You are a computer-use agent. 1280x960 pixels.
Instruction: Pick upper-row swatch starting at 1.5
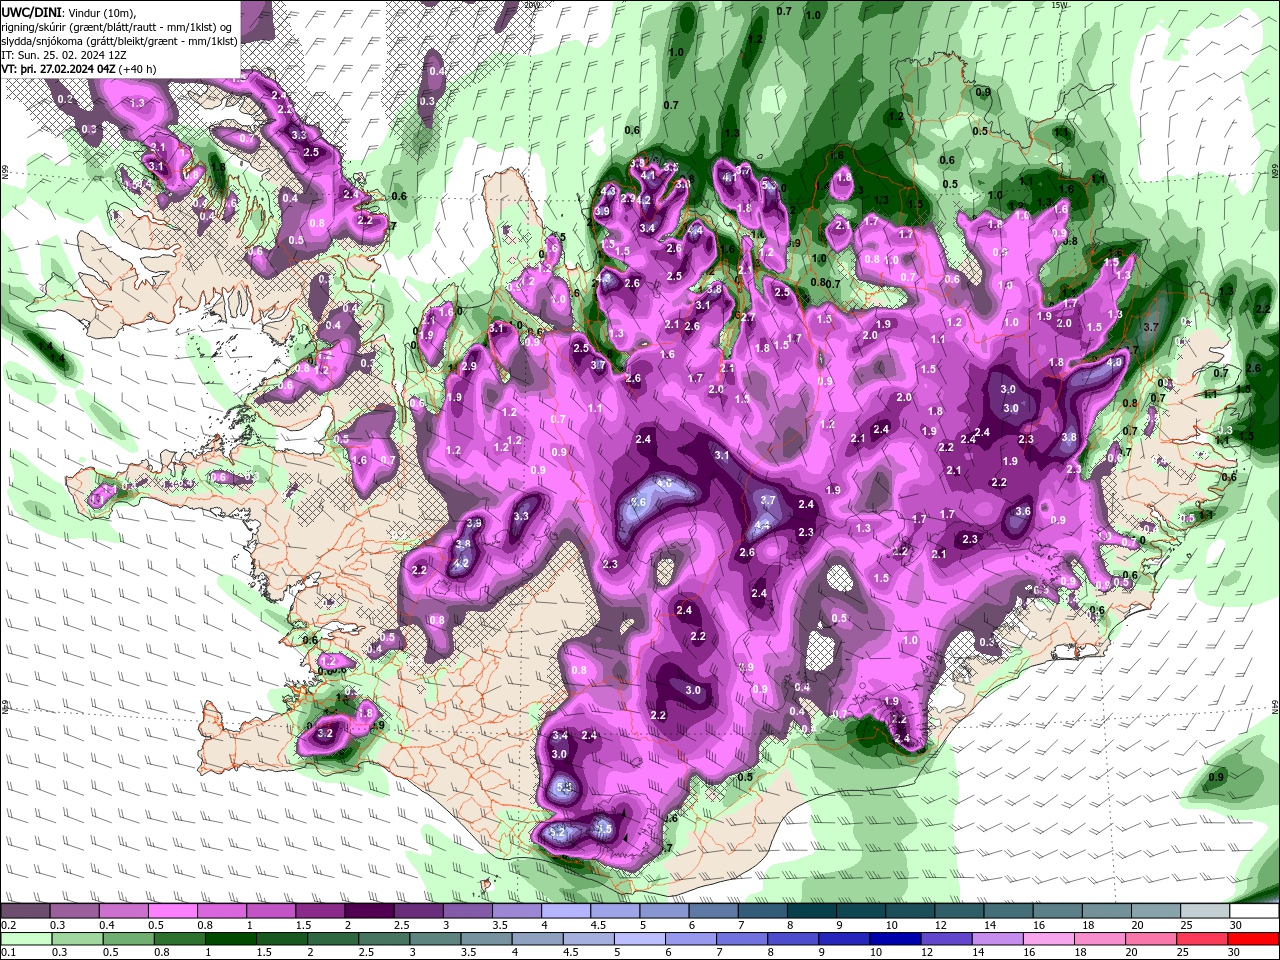coord(319,911)
